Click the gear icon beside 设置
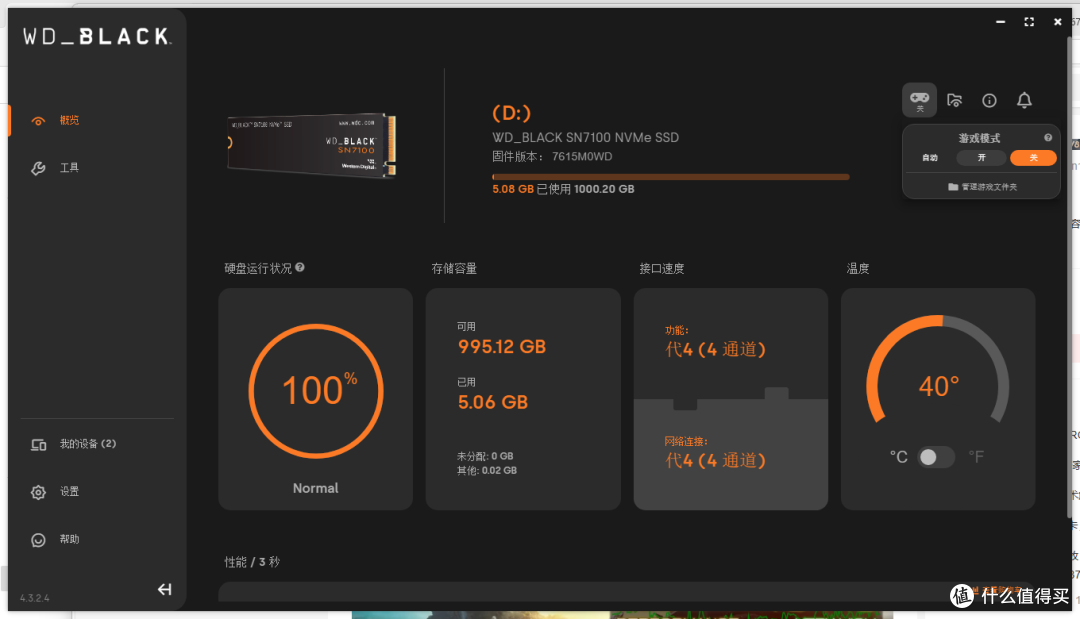This screenshot has width=1080, height=619. tap(39, 492)
